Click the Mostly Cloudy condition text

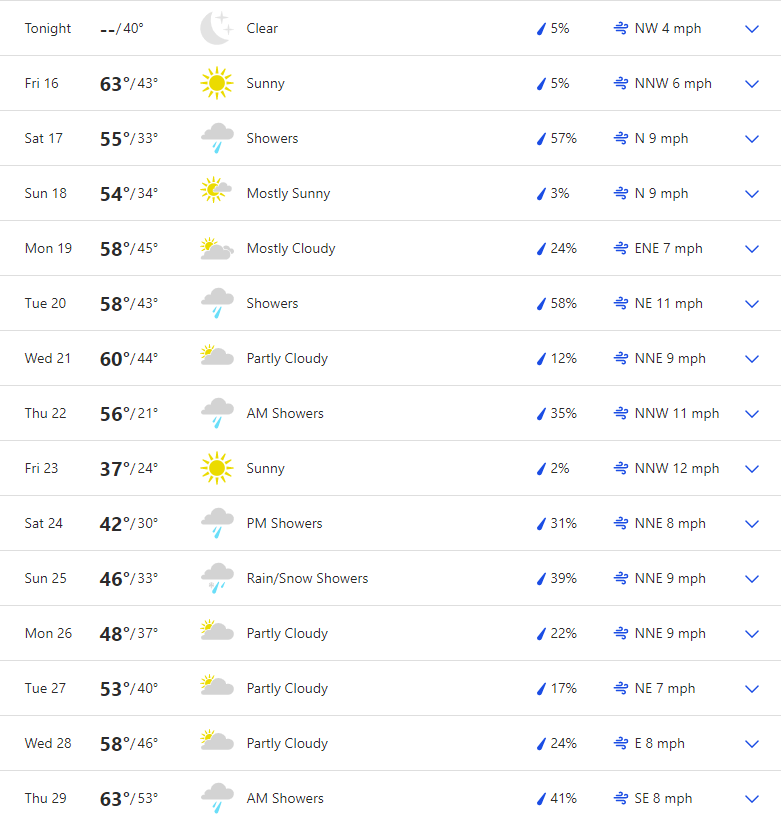[291, 248]
